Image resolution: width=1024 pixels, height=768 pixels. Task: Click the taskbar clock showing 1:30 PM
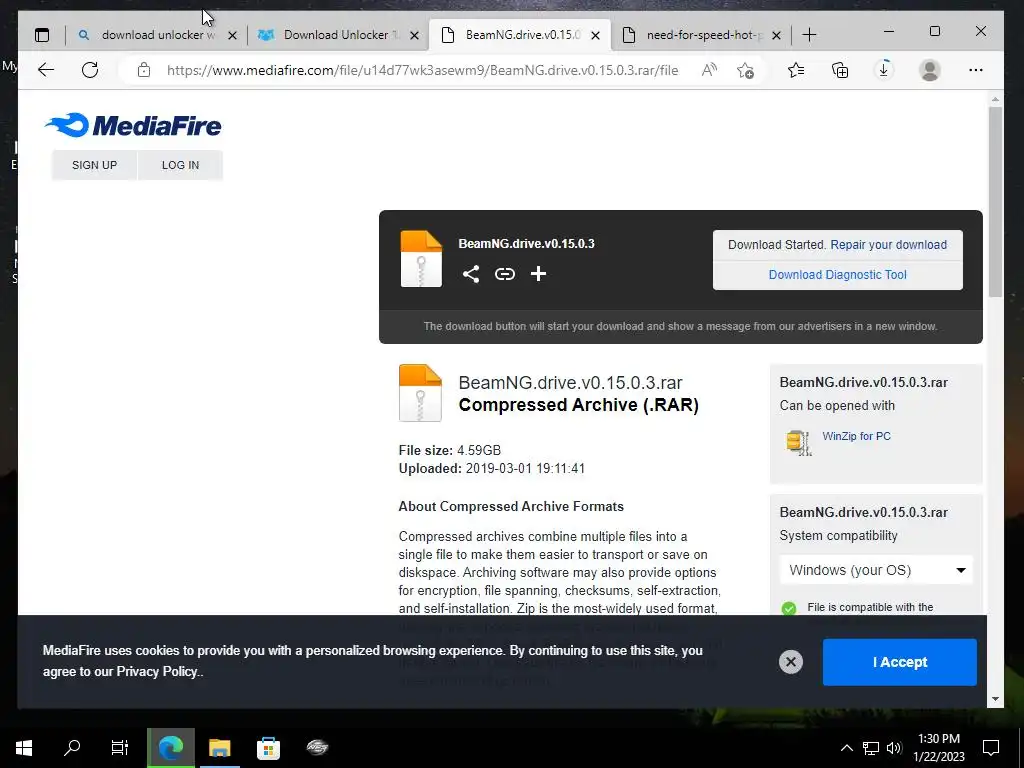coord(938,748)
